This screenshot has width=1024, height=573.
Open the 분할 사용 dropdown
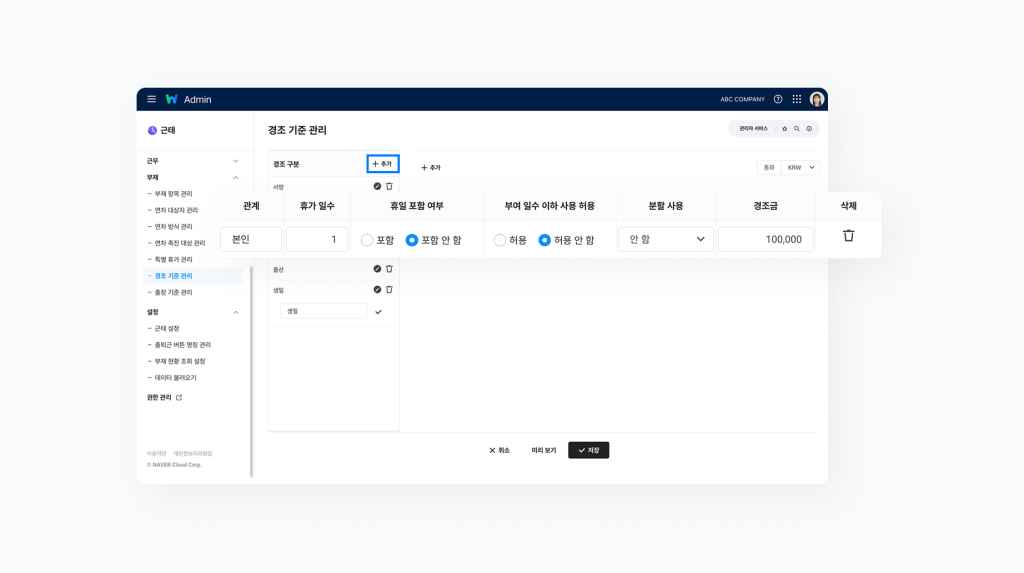[x=666, y=239]
